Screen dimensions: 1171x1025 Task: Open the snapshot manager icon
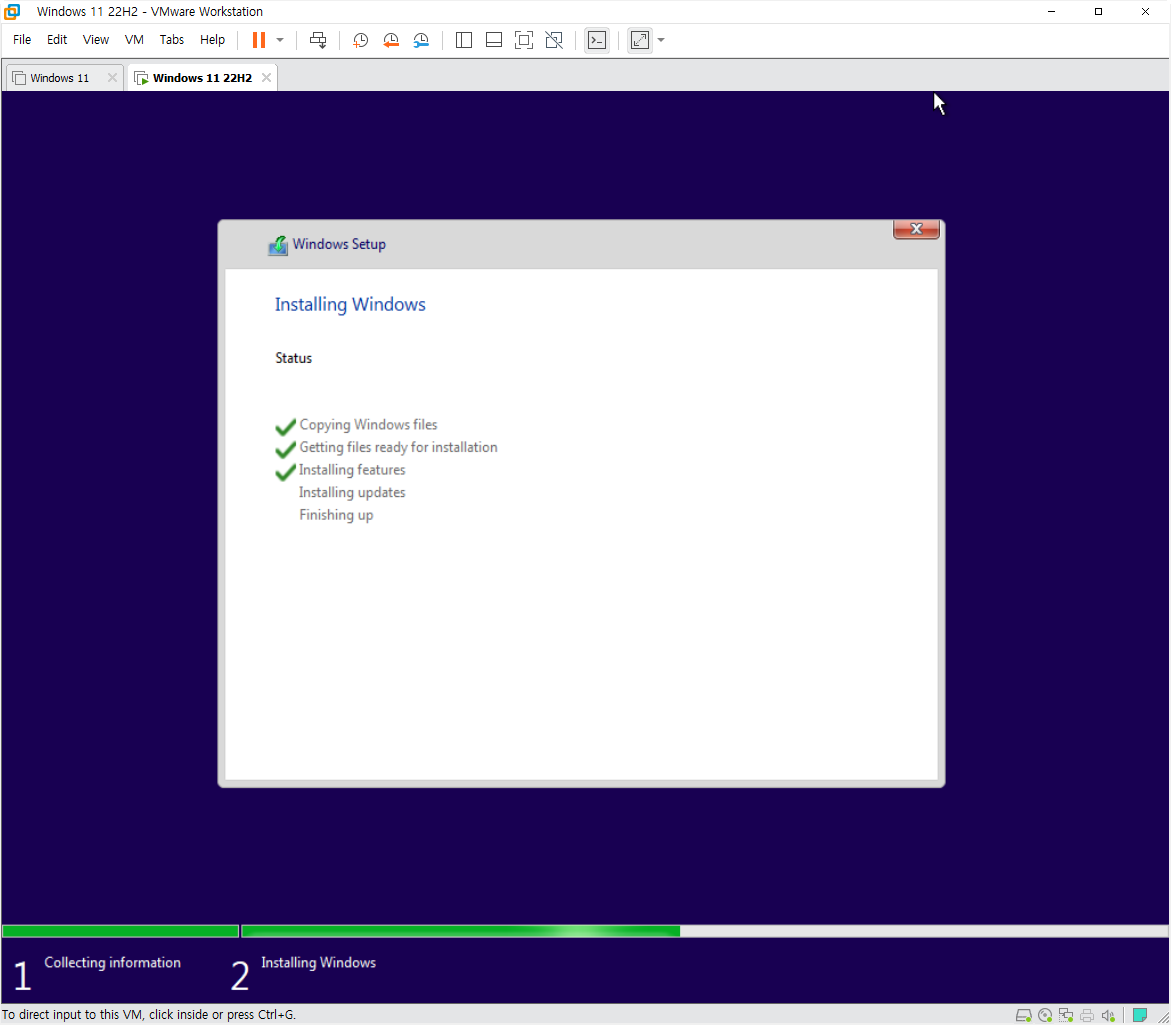click(x=421, y=40)
